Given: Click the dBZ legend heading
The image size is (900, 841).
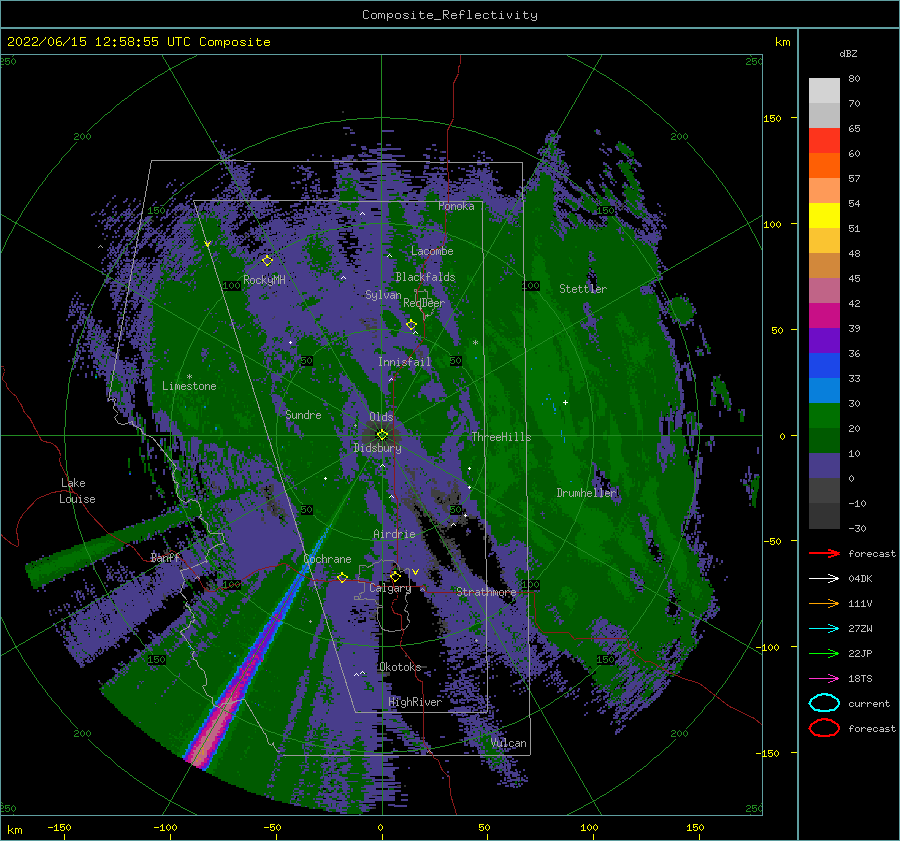Looking at the screenshot, I should tap(848, 53).
